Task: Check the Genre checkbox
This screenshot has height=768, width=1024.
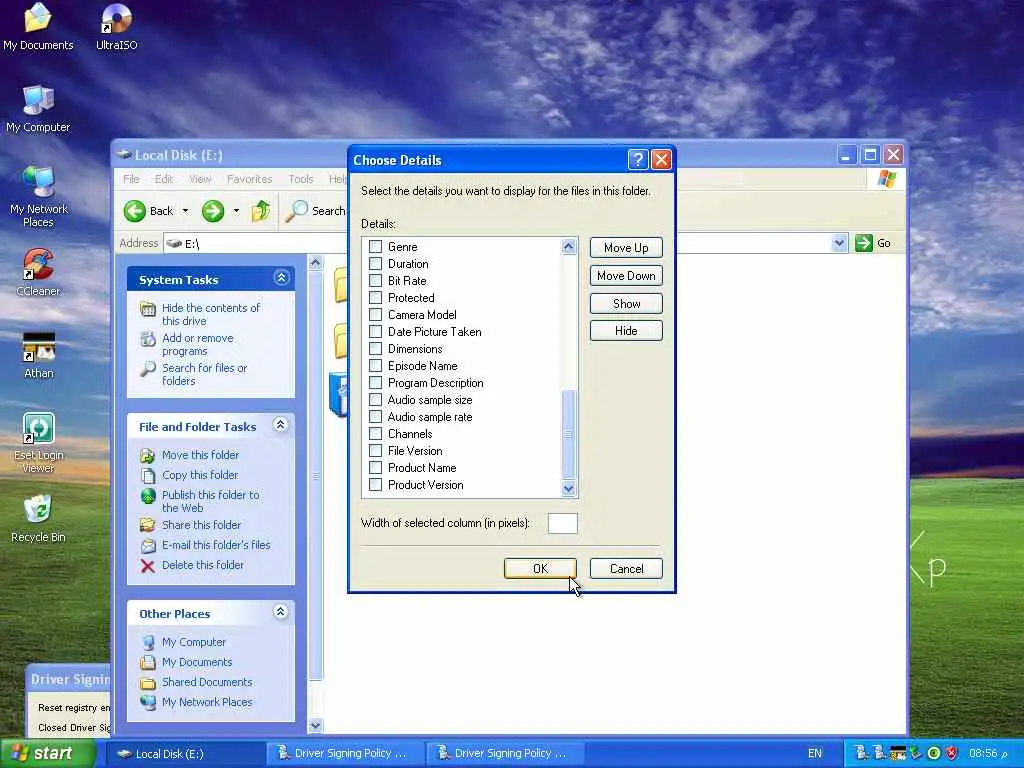Action: 376,247
